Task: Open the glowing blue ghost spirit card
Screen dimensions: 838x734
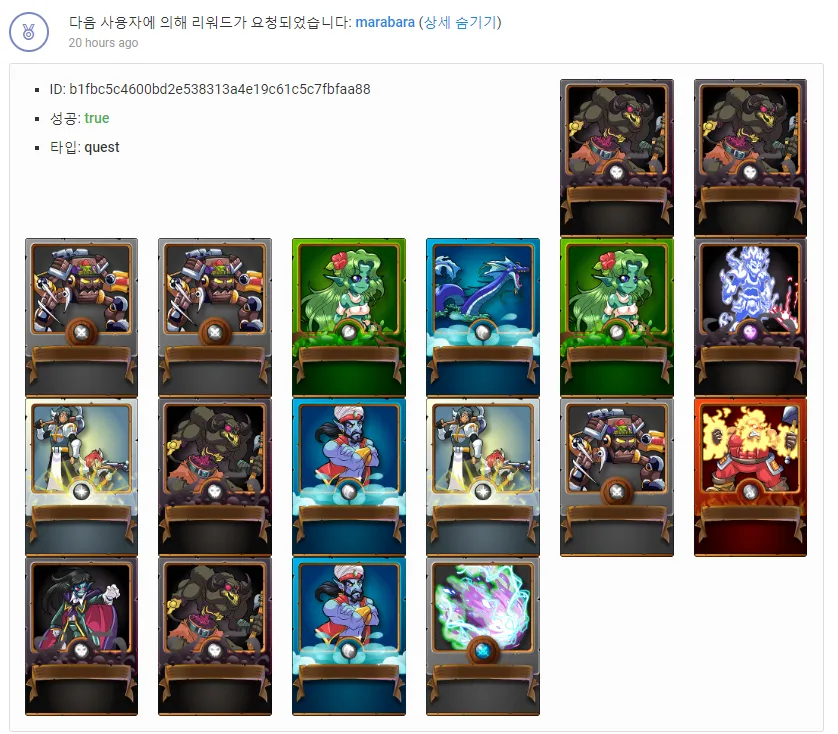Action: tap(750, 317)
